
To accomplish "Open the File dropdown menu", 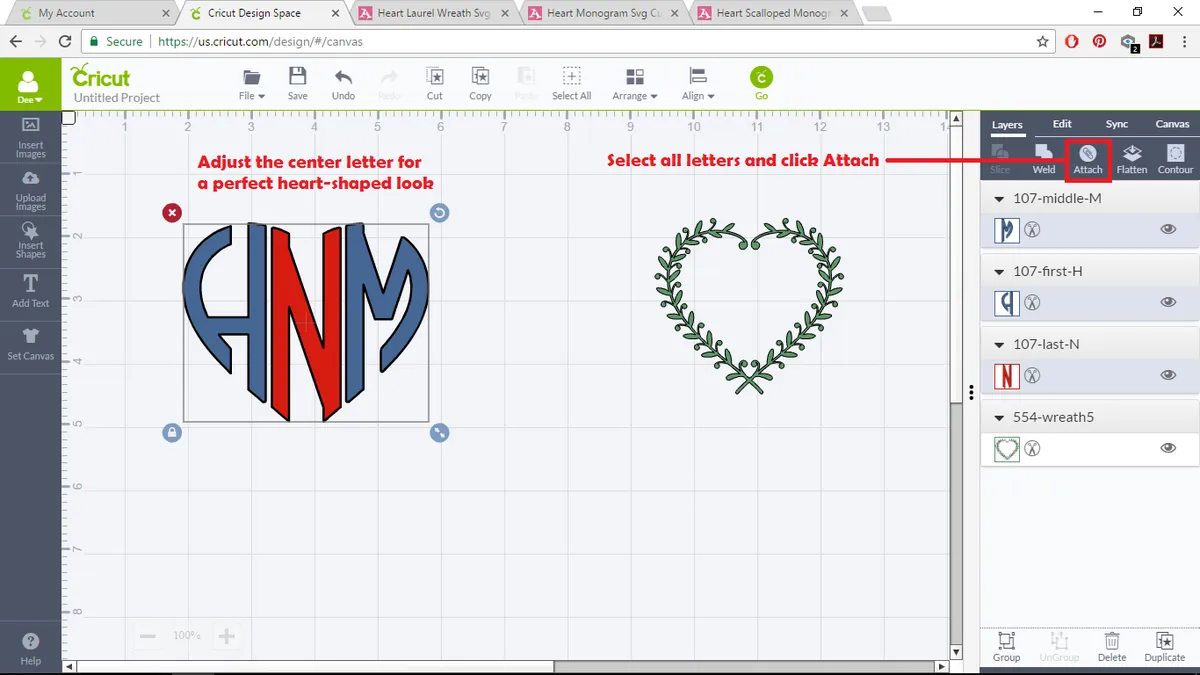I will tap(252, 84).
